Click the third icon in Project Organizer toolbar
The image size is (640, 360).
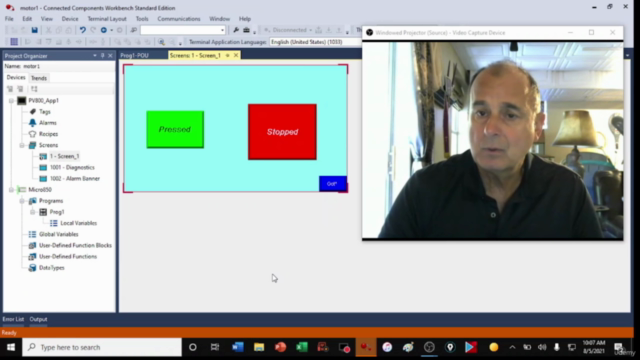click(x=34, y=89)
